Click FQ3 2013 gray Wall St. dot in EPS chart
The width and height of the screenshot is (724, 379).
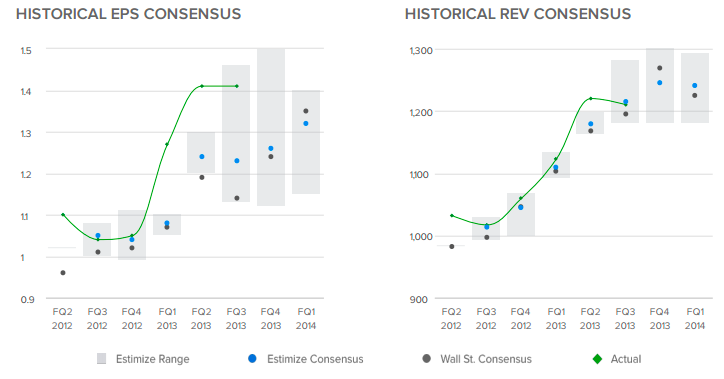(237, 198)
